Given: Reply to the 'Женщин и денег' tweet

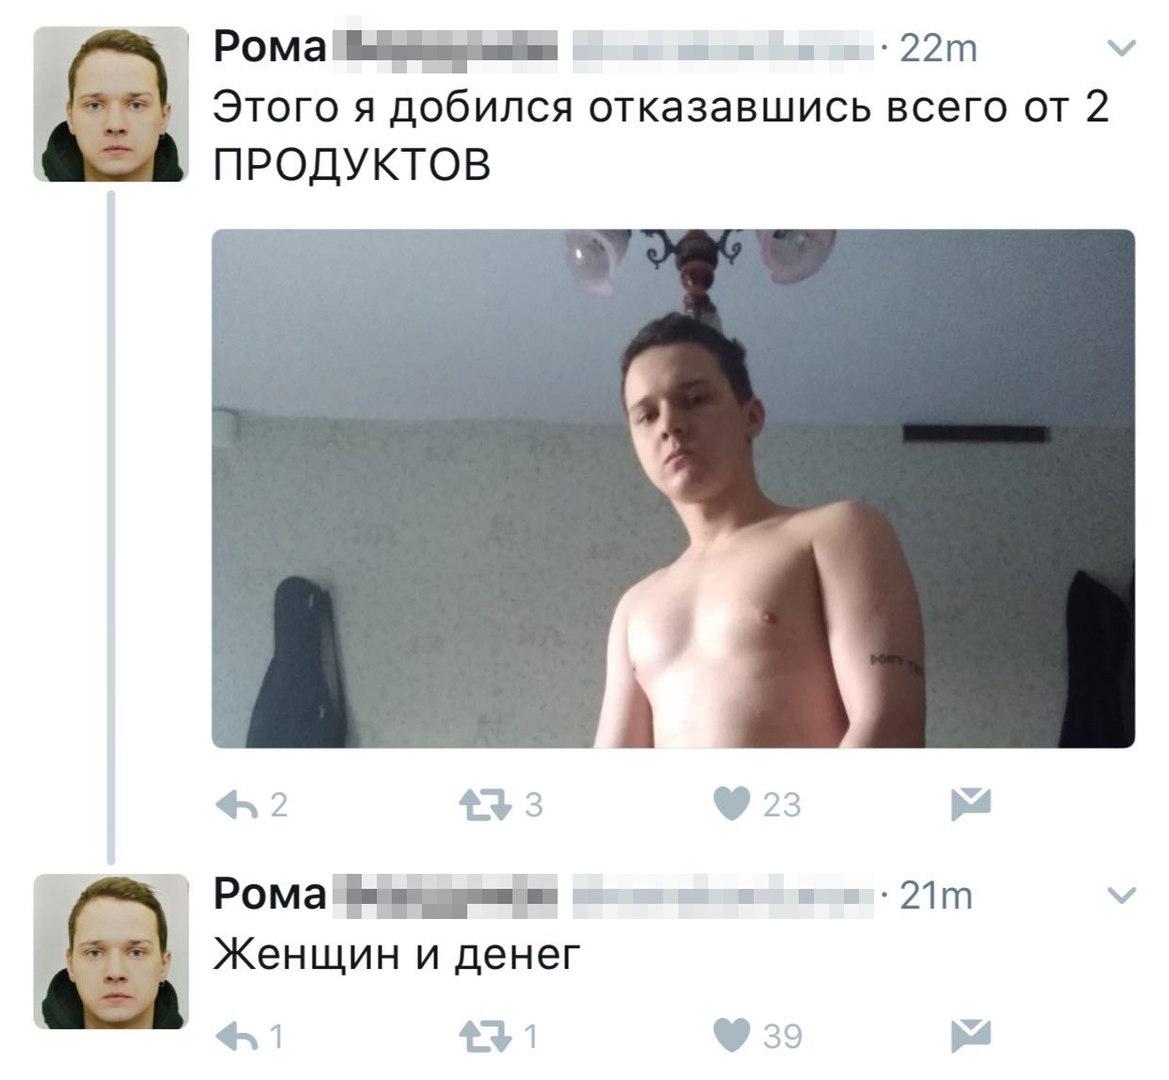Looking at the screenshot, I should 236,1035.
